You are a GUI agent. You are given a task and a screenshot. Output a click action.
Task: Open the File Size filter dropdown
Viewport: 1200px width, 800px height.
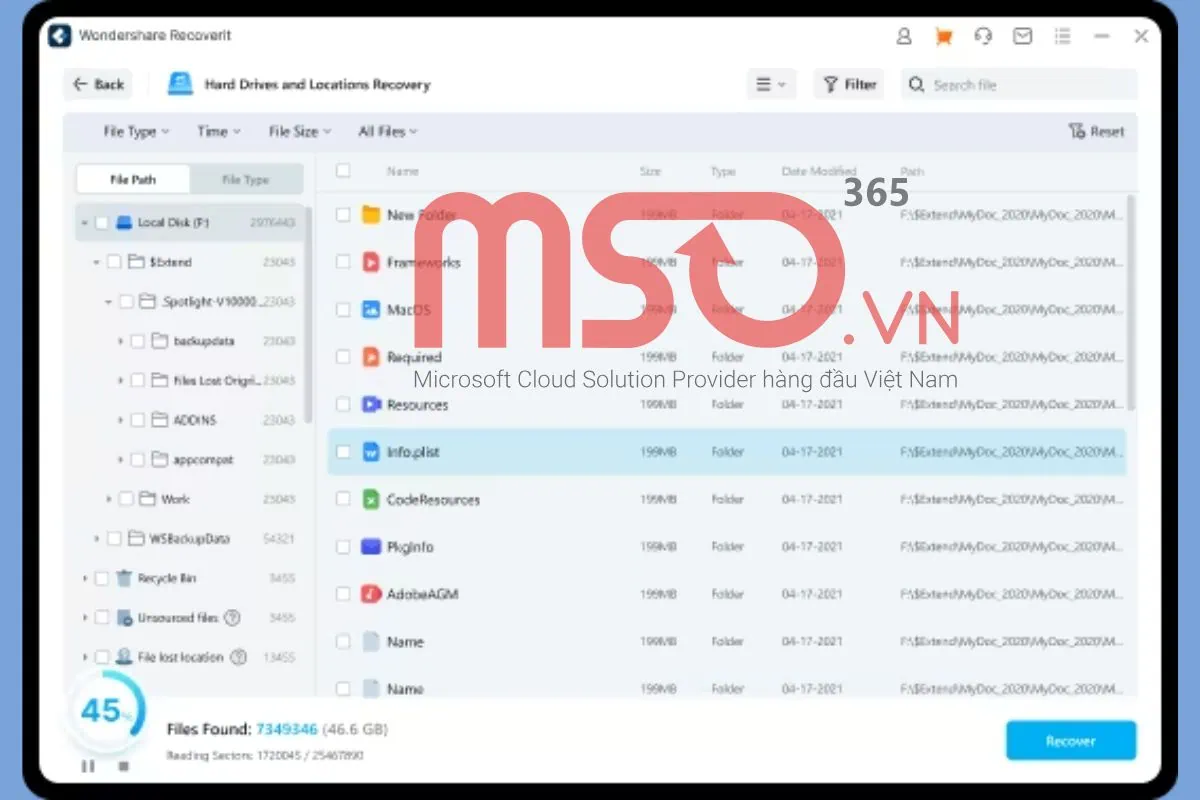(x=299, y=132)
